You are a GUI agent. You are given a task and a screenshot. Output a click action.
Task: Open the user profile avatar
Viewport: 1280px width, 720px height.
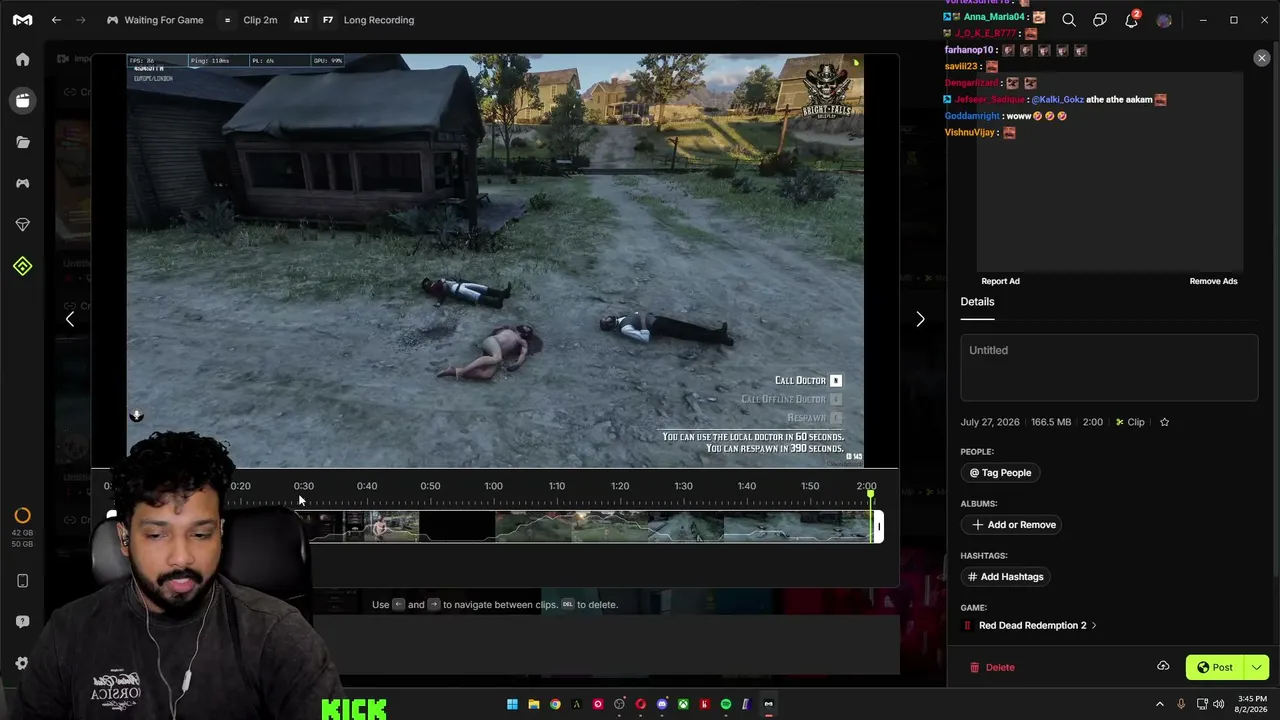pyautogui.click(x=1163, y=20)
